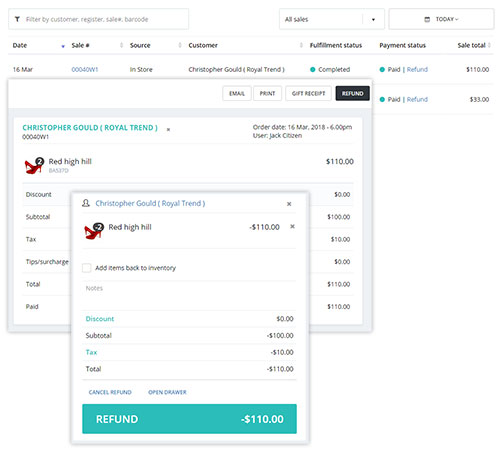Click OPEN DRAWER link
Image resolution: width=500 pixels, height=451 pixels.
click(x=167, y=392)
